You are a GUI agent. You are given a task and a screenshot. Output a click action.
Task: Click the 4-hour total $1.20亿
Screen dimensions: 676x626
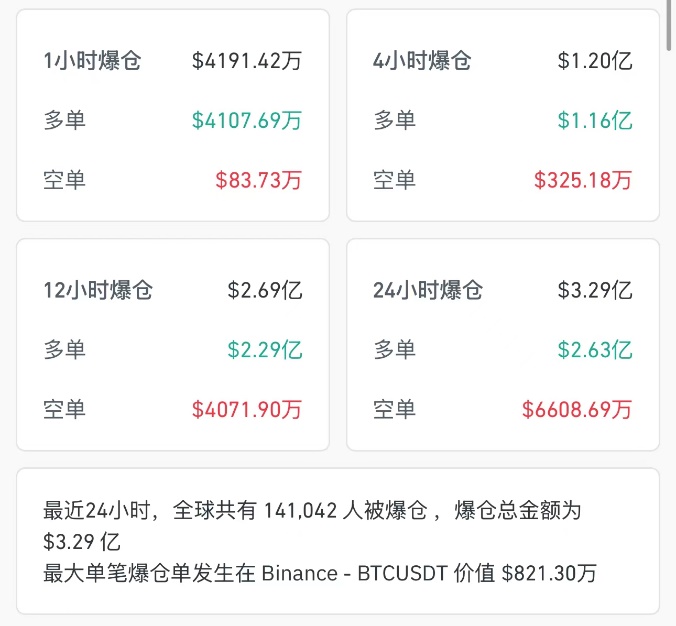click(x=594, y=61)
